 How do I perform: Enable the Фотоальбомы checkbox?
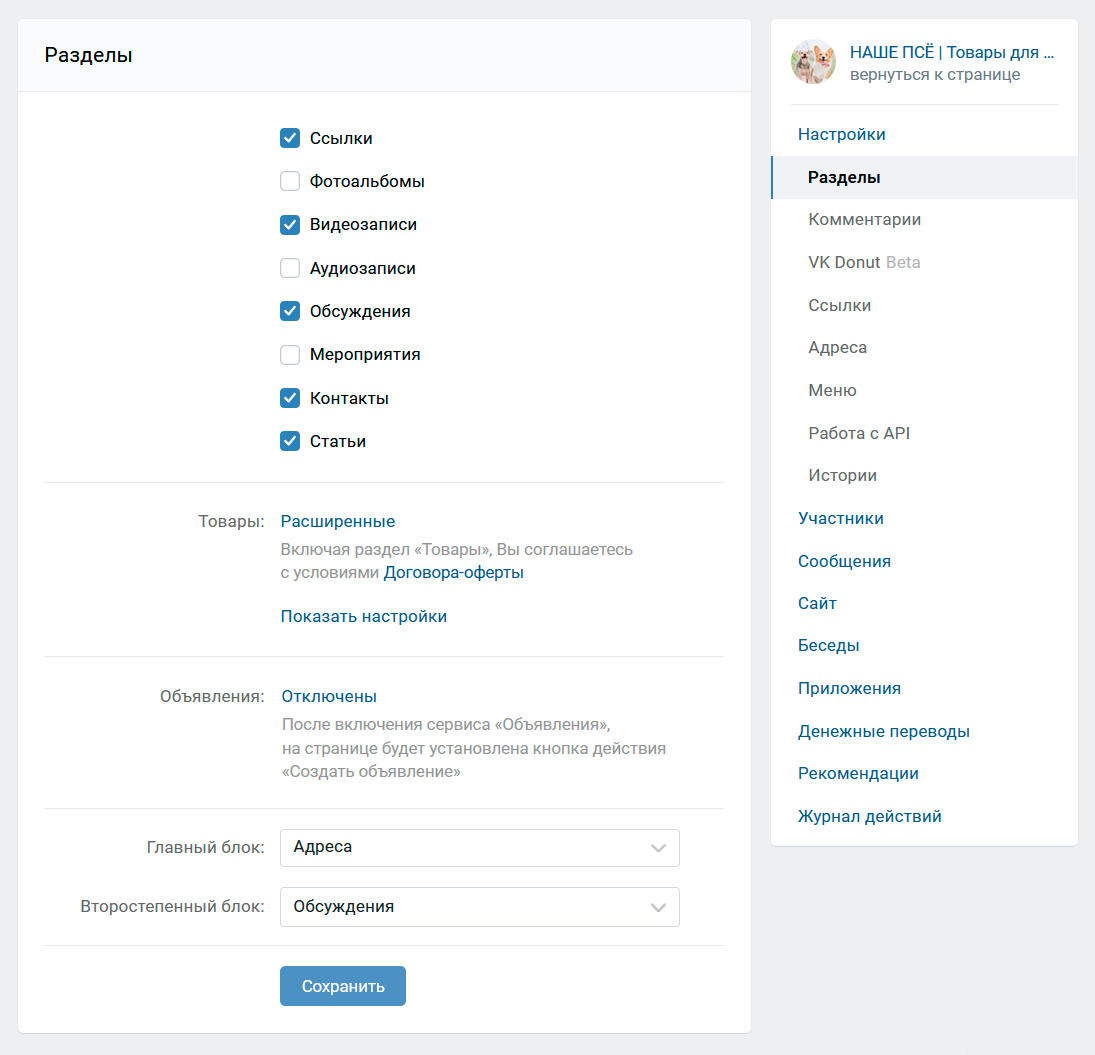290,182
